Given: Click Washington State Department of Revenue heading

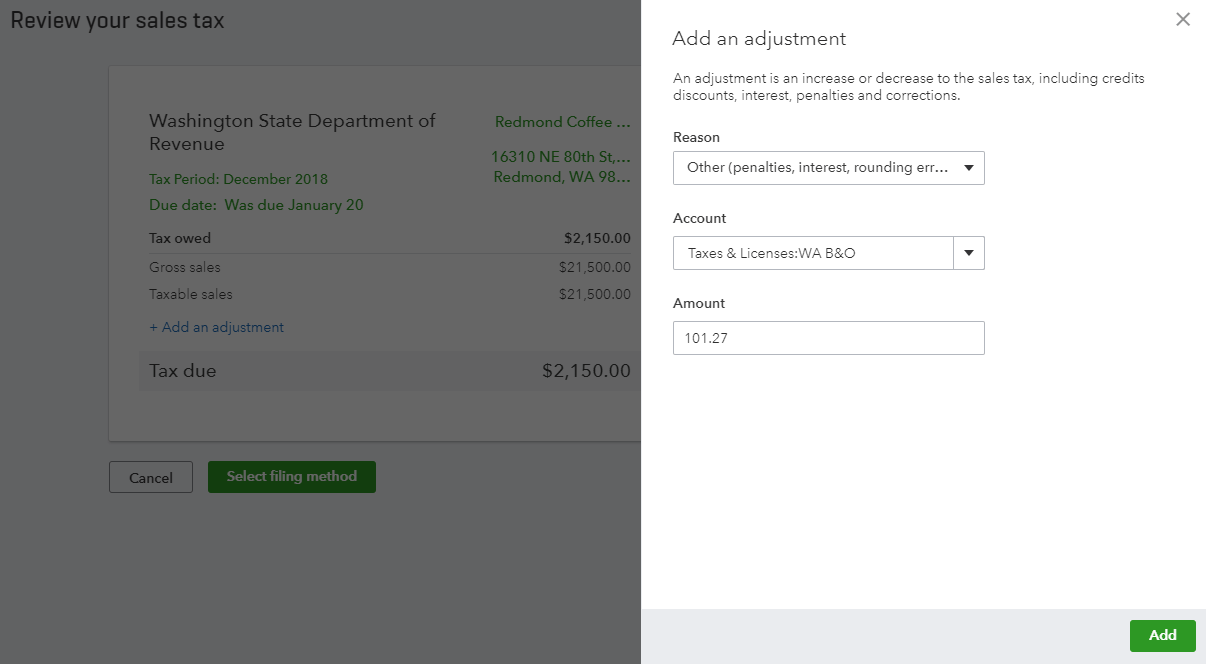Looking at the screenshot, I should (x=292, y=132).
